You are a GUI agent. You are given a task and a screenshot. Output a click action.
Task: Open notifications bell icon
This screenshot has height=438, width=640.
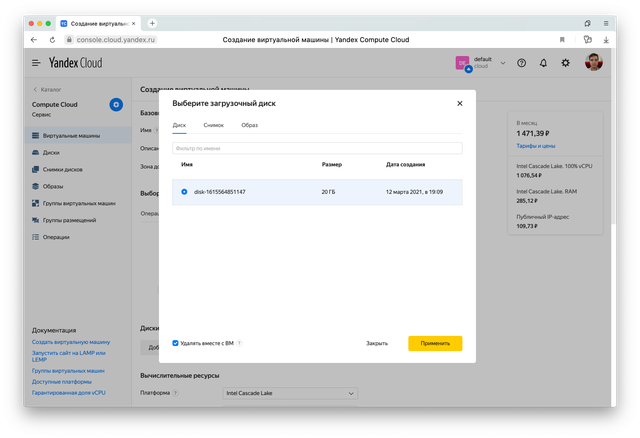point(543,62)
